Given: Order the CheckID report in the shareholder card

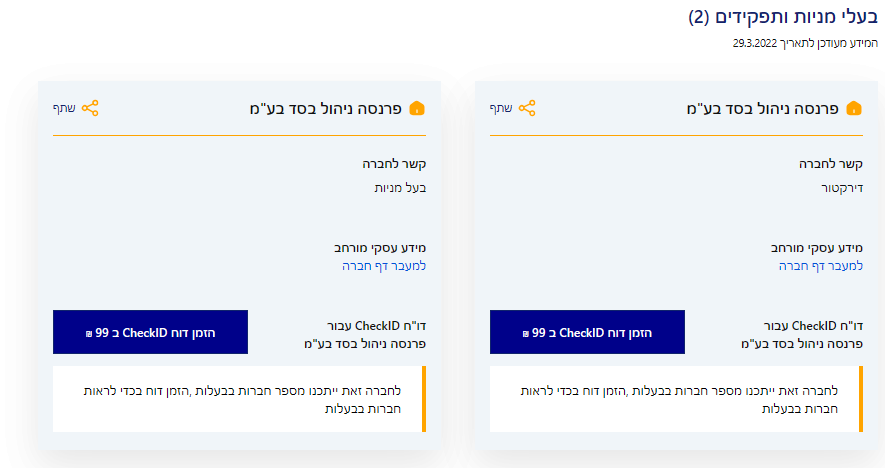Looking at the screenshot, I should (150, 332).
